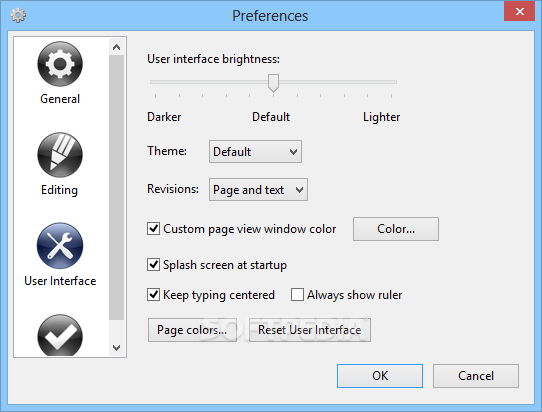Open the checkmark category icon
Image resolution: width=542 pixels, height=412 pixels.
[60, 335]
